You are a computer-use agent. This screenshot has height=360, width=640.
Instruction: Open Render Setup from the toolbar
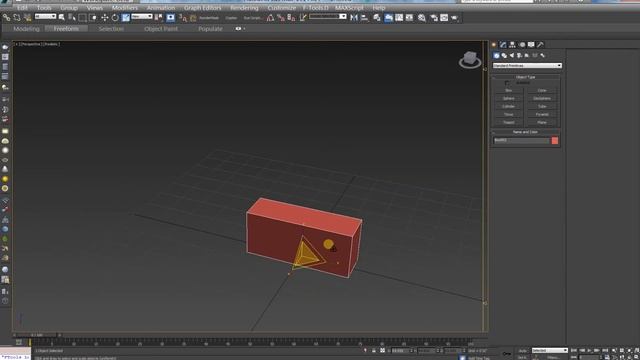(x=433, y=17)
